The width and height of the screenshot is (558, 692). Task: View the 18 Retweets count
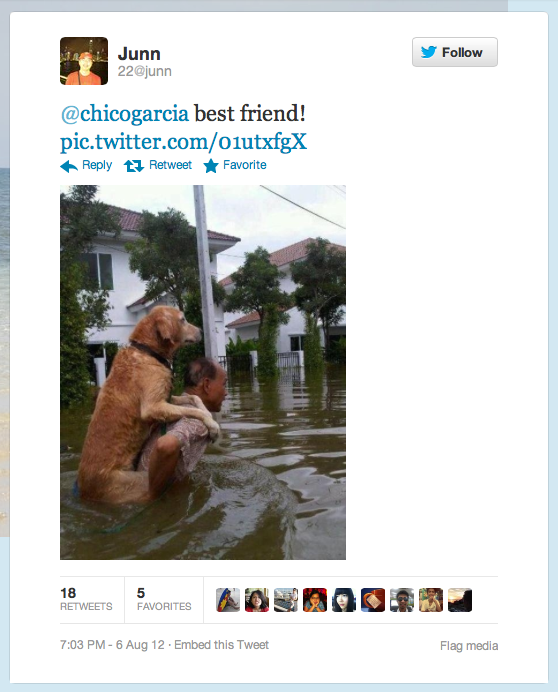(87, 599)
